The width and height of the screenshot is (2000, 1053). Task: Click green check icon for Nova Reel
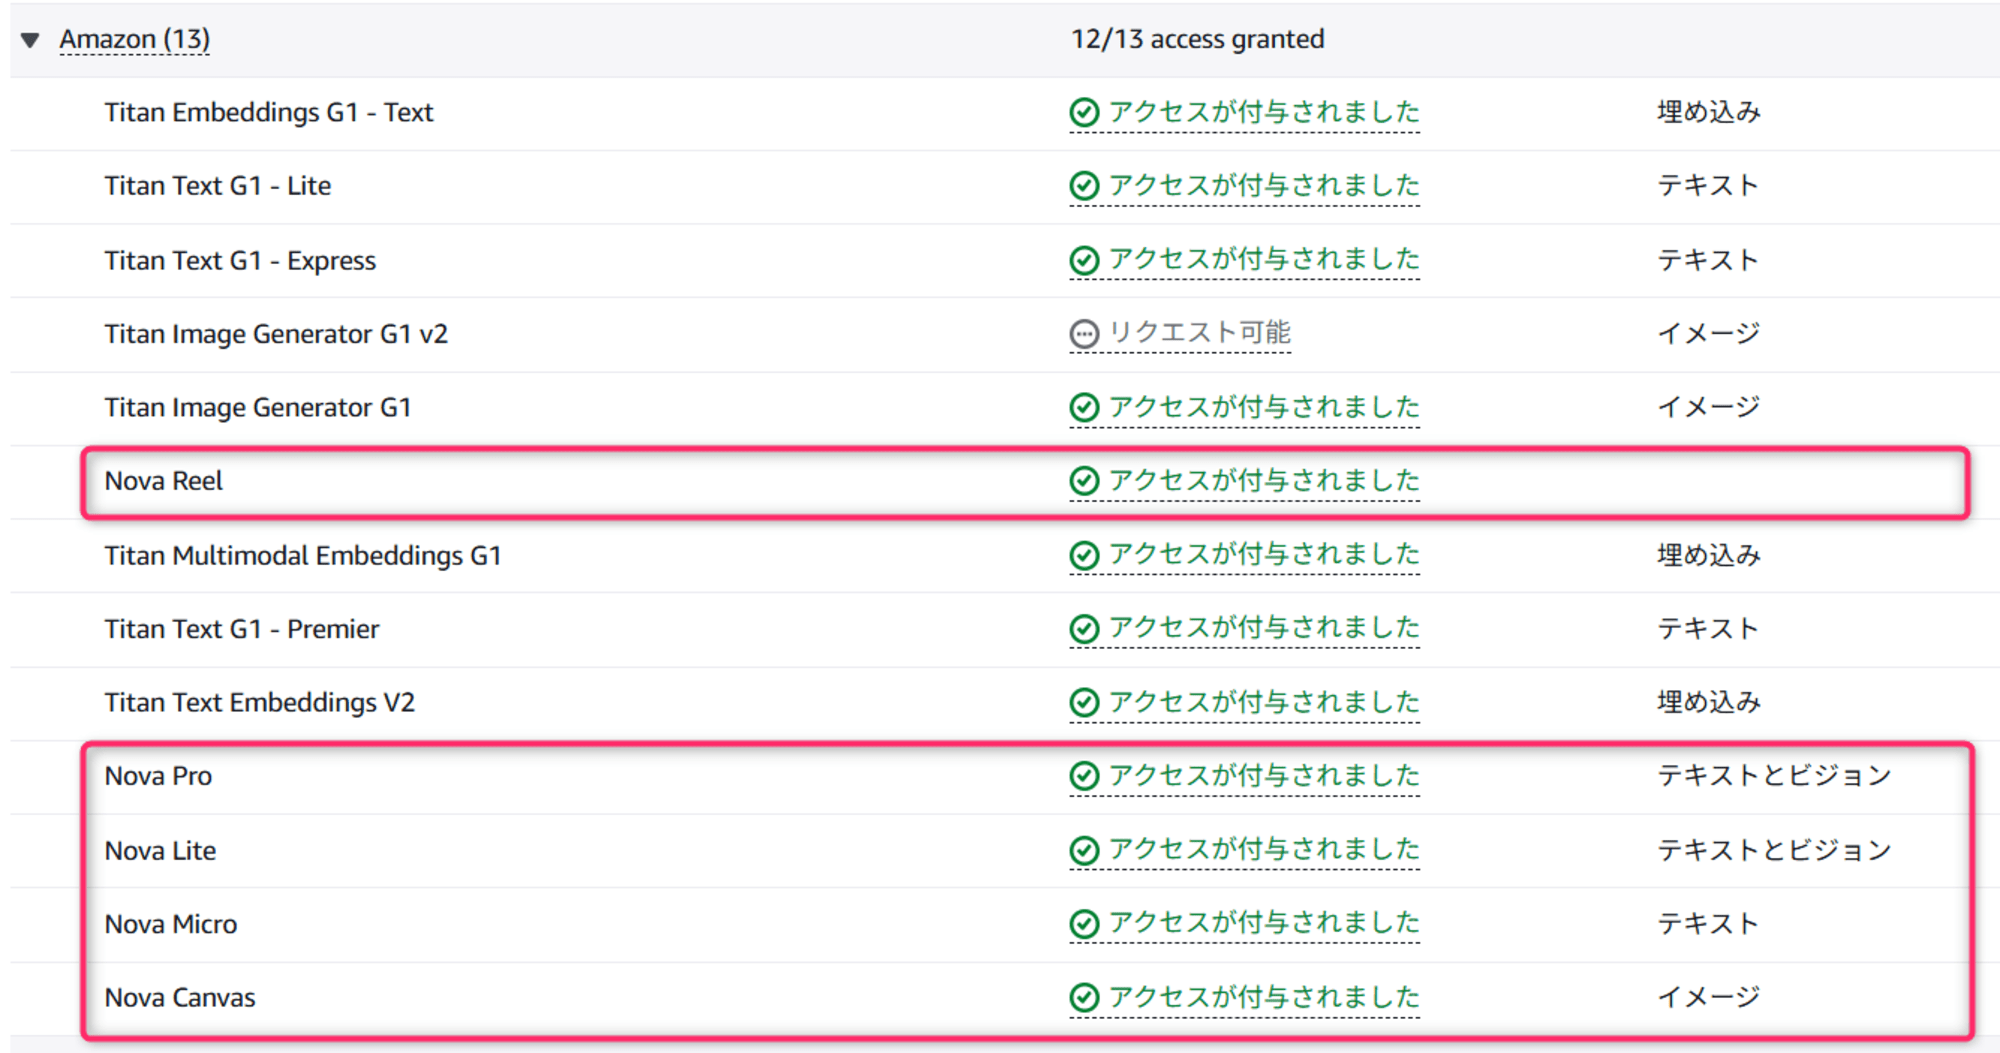pyautogui.click(x=1084, y=481)
